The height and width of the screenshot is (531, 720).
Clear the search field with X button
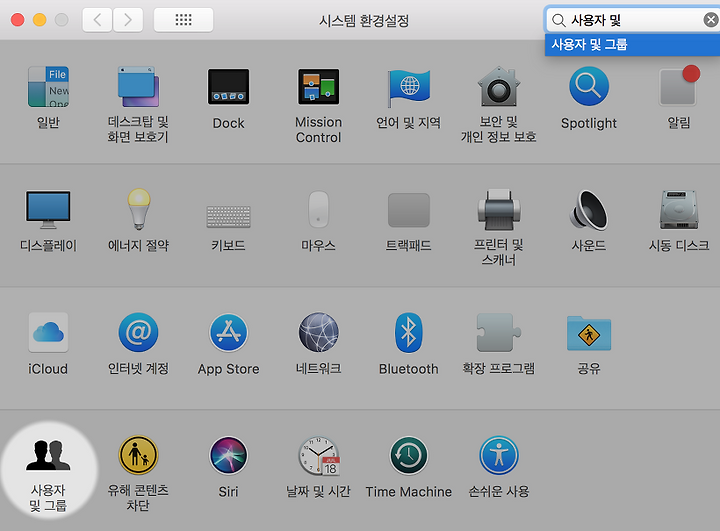711,20
